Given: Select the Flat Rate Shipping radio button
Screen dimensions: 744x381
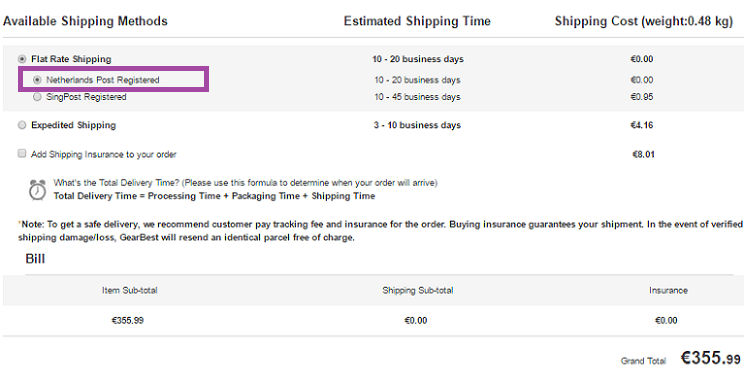Looking at the screenshot, I should (22, 59).
